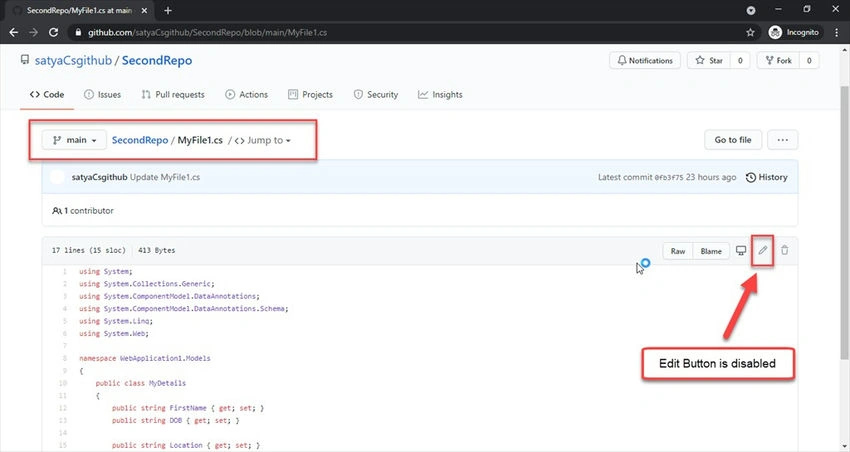Expand the main branch dropdown
Image resolution: width=850 pixels, height=452 pixels.
tap(74, 140)
